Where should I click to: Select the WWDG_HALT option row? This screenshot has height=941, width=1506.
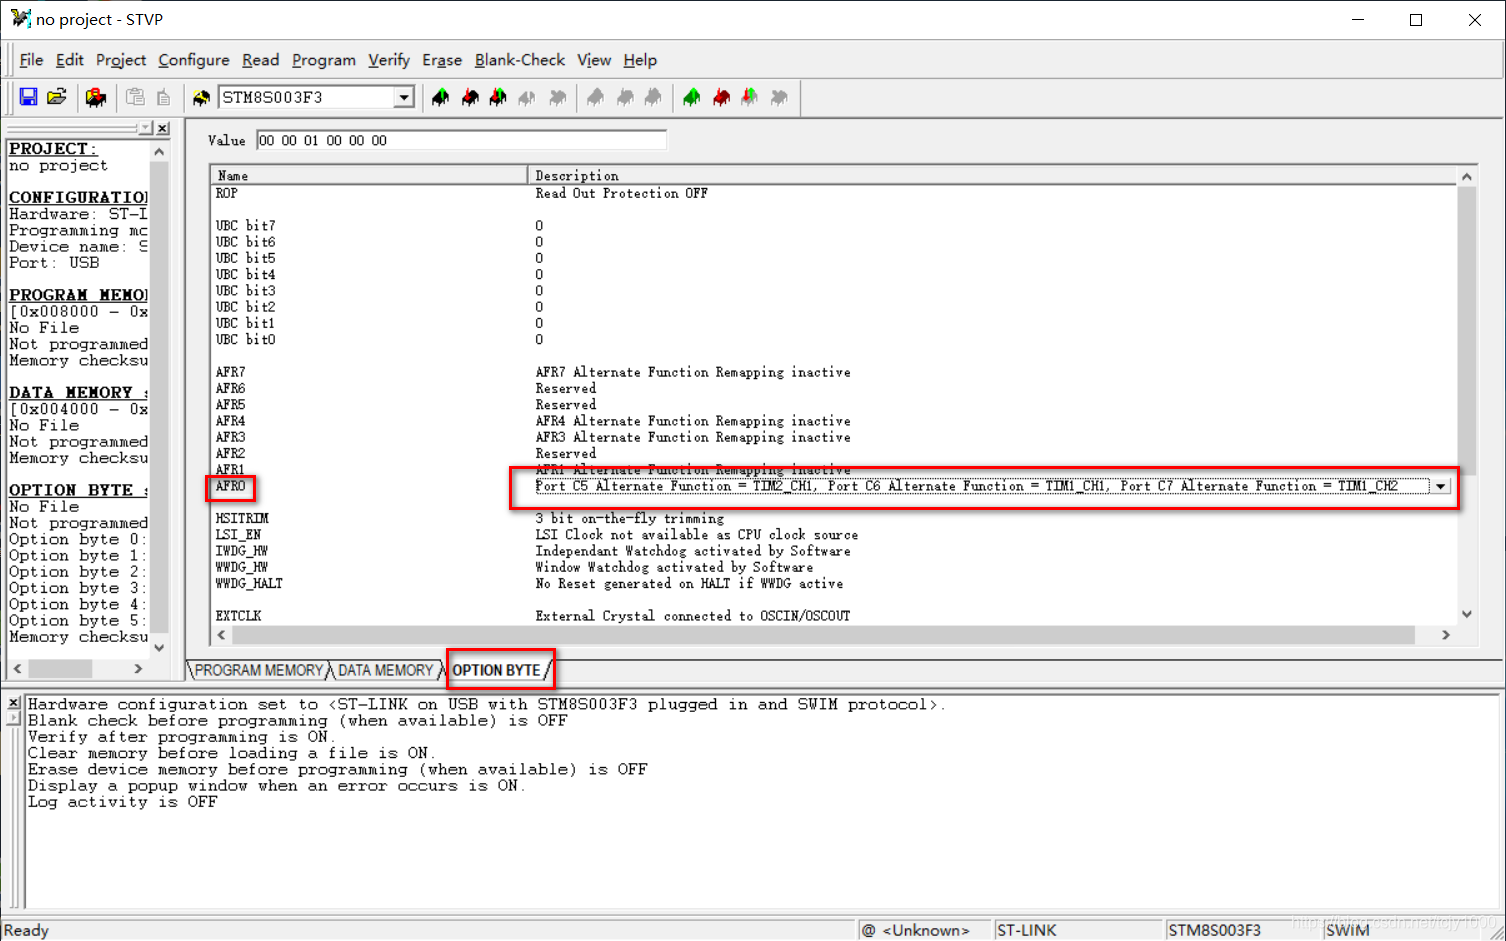tap(250, 583)
